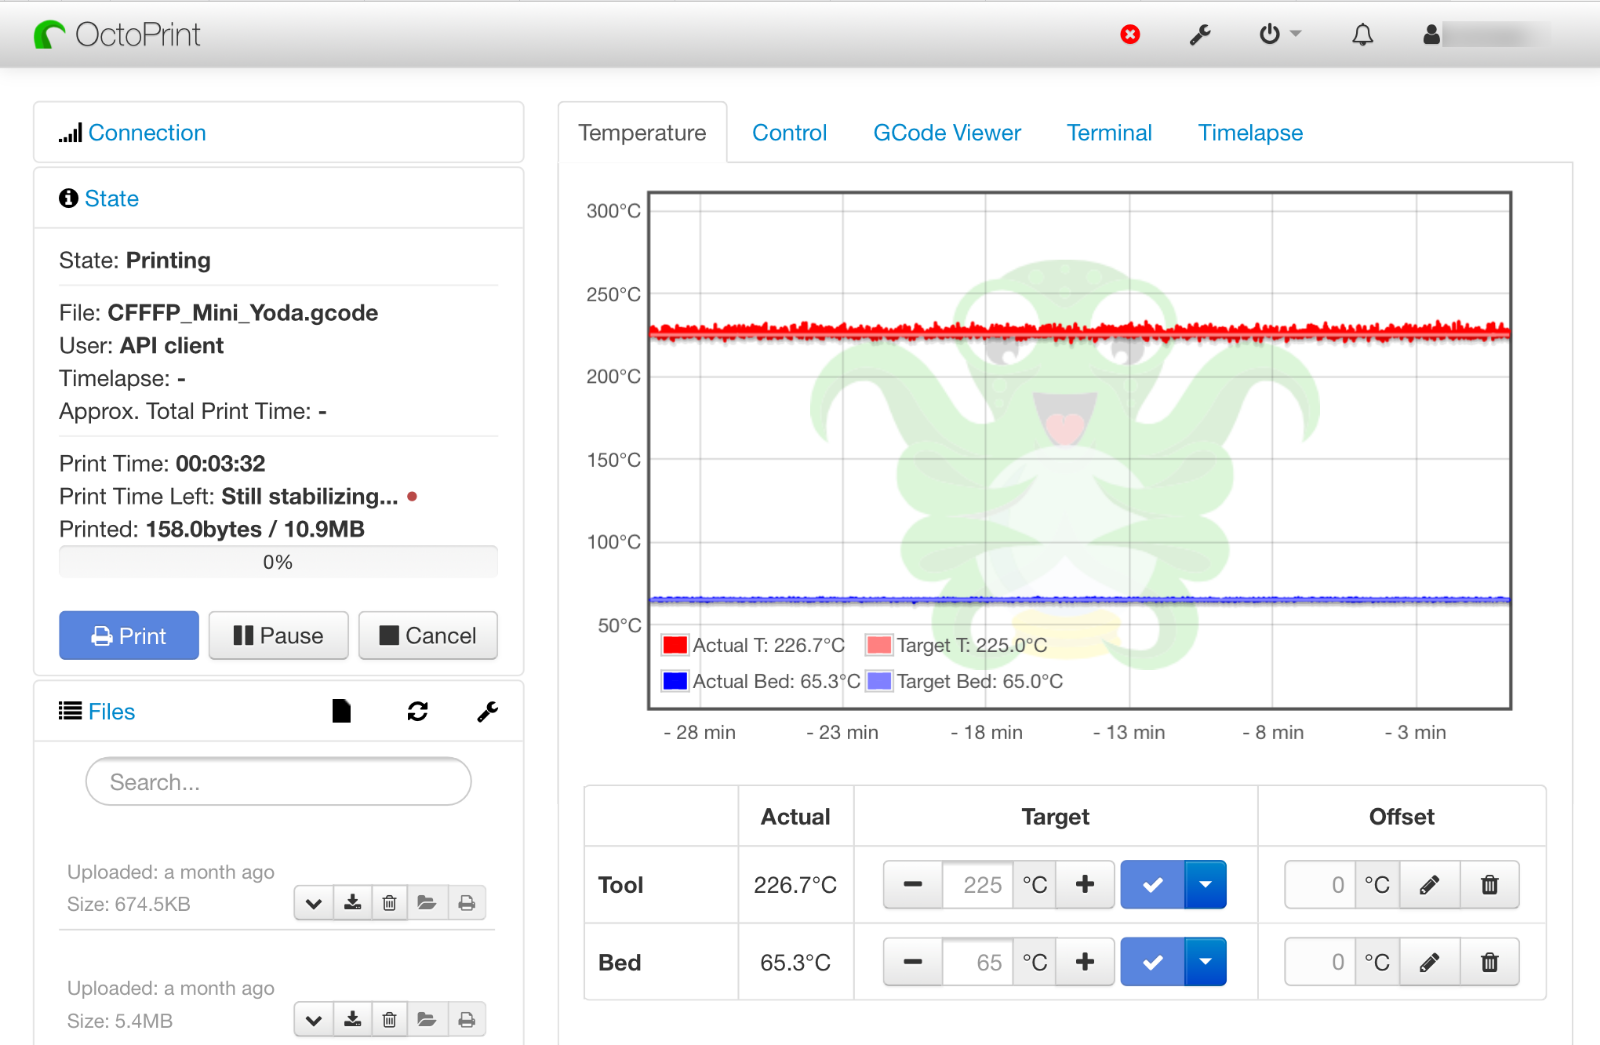
Task: Collapse the State panel
Action: coord(111,199)
